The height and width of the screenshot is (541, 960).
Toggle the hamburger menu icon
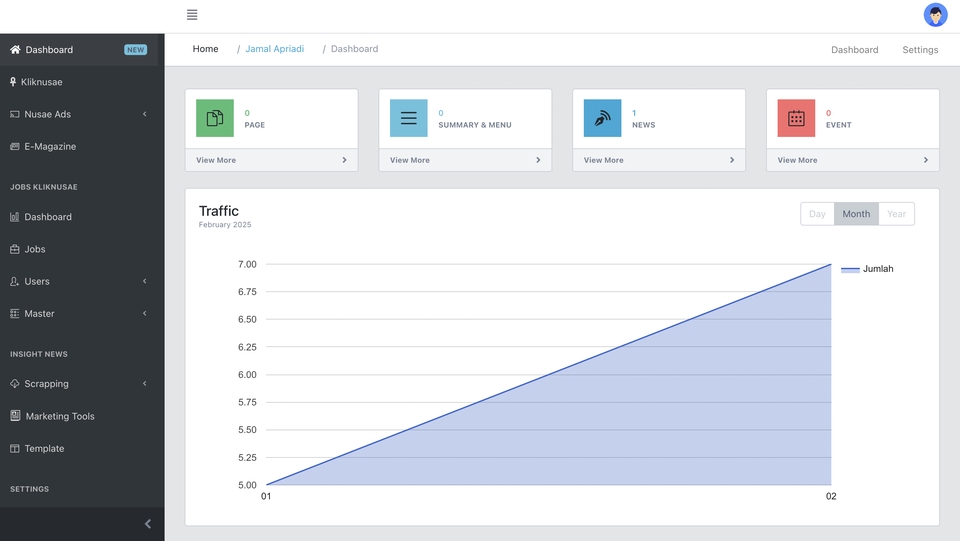coord(192,15)
